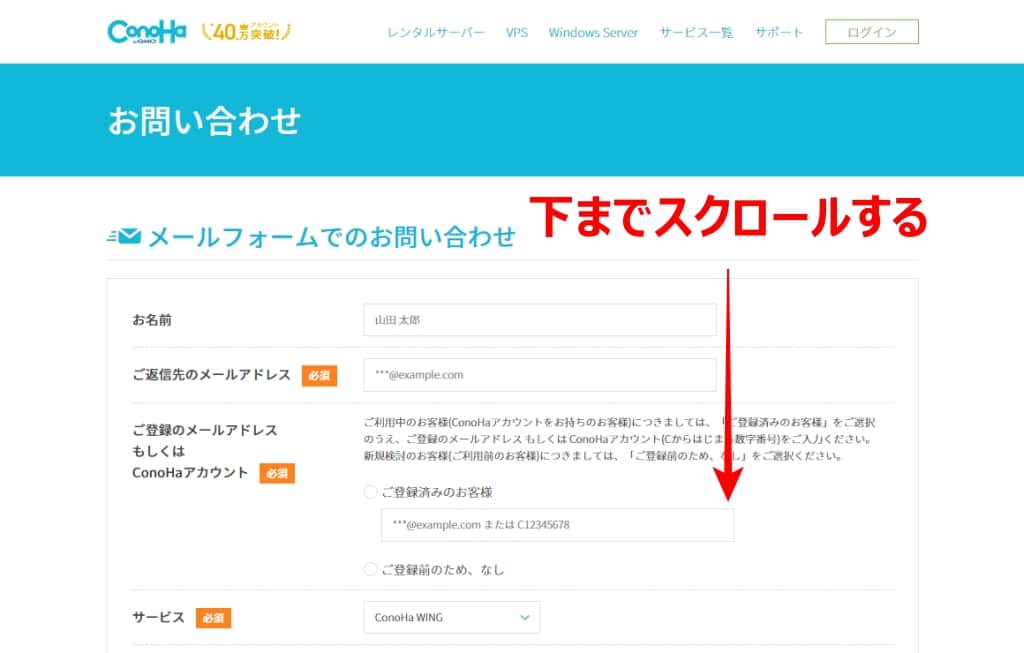Click the 40万 account achievement badge
1024x653 pixels.
click(246, 31)
